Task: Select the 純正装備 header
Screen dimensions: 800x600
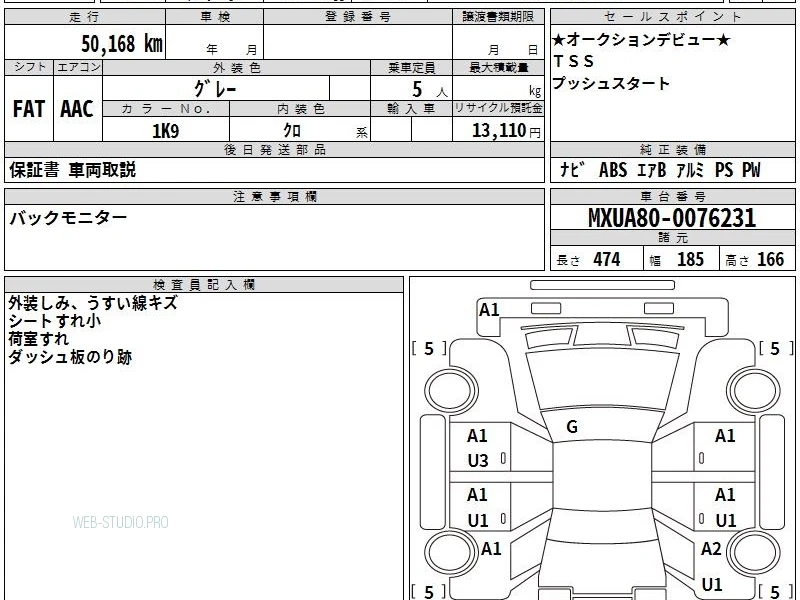Action: click(672, 149)
